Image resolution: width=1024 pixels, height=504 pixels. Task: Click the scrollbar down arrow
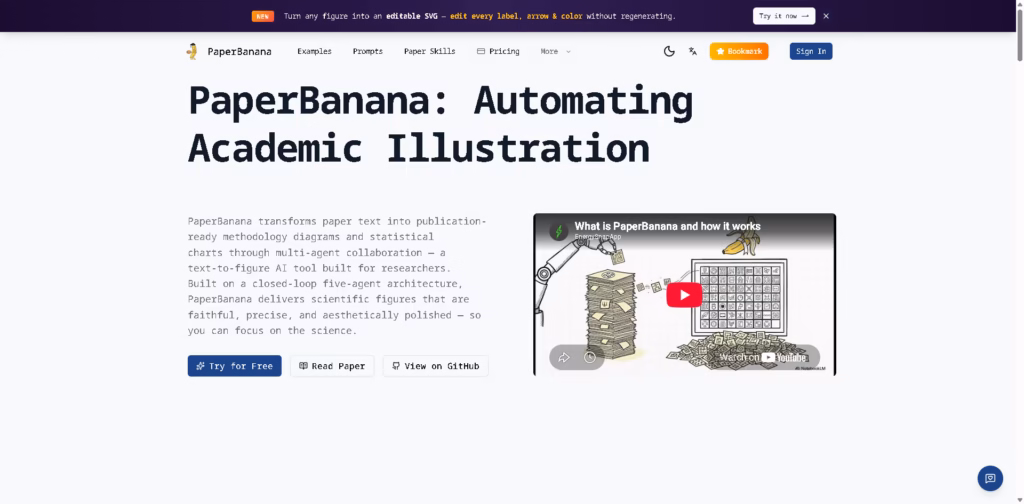point(1019,499)
